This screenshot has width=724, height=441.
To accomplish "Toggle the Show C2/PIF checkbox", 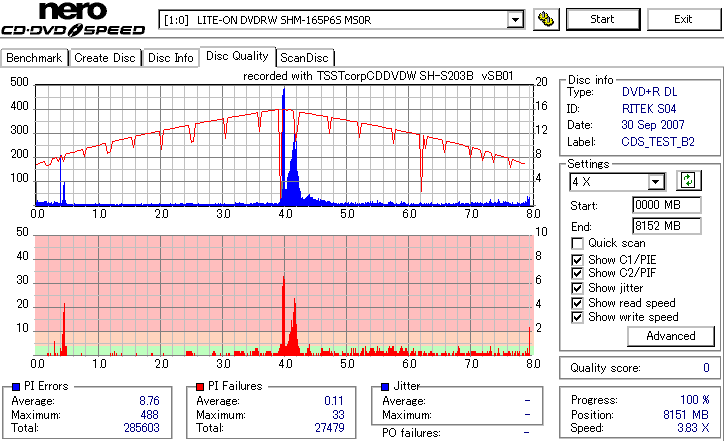I will click(x=577, y=273).
